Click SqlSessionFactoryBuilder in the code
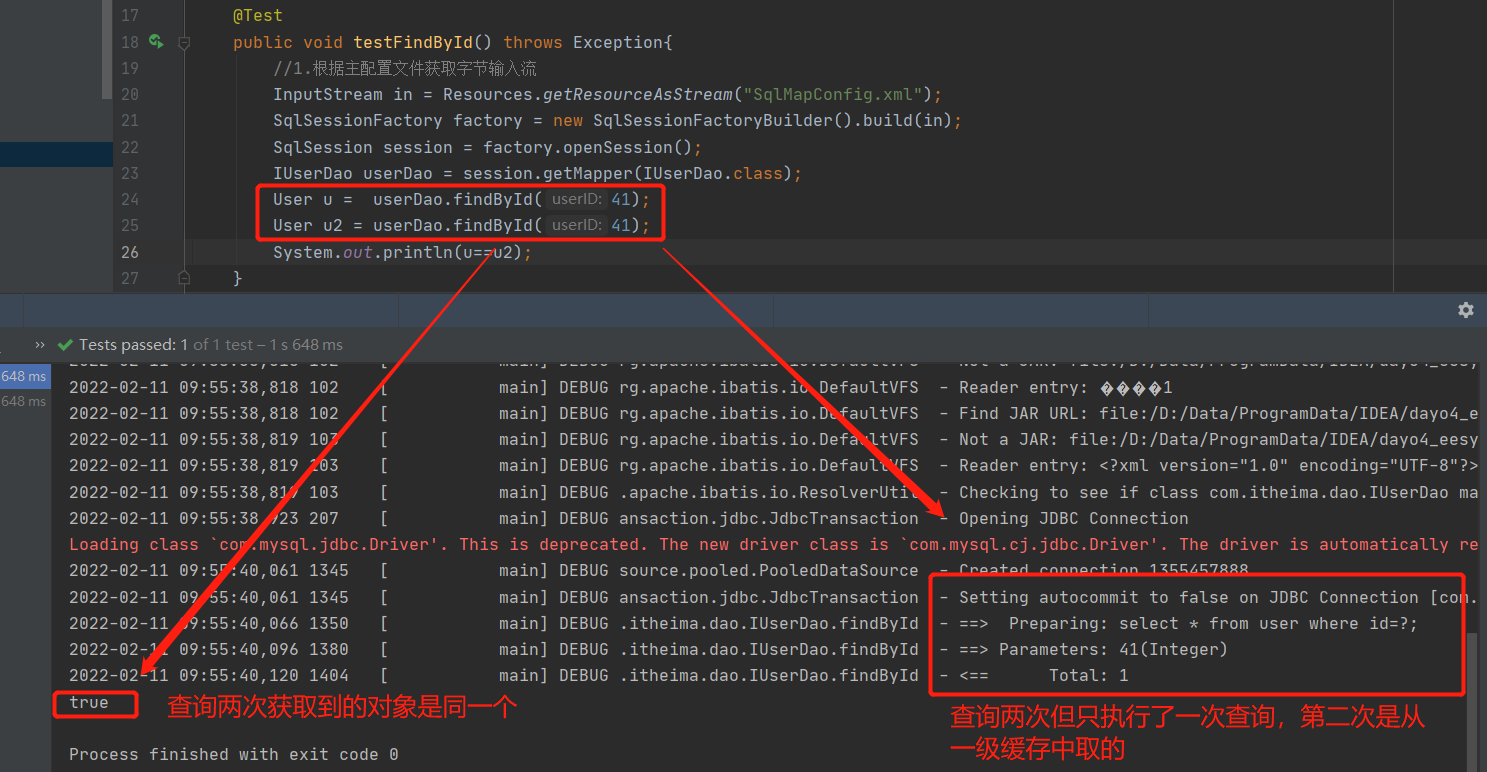The image size is (1487, 772). point(714,120)
